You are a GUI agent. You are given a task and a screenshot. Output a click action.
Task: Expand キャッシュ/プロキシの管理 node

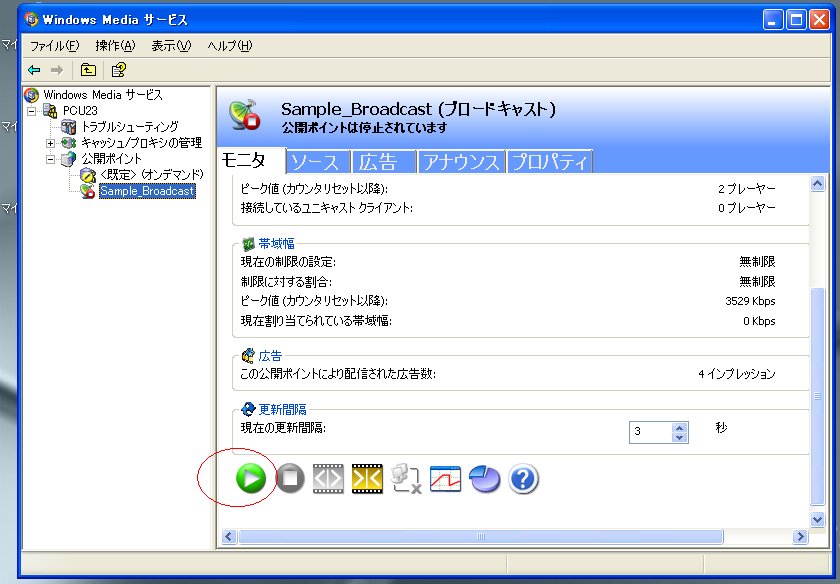(x=50, y=144)
